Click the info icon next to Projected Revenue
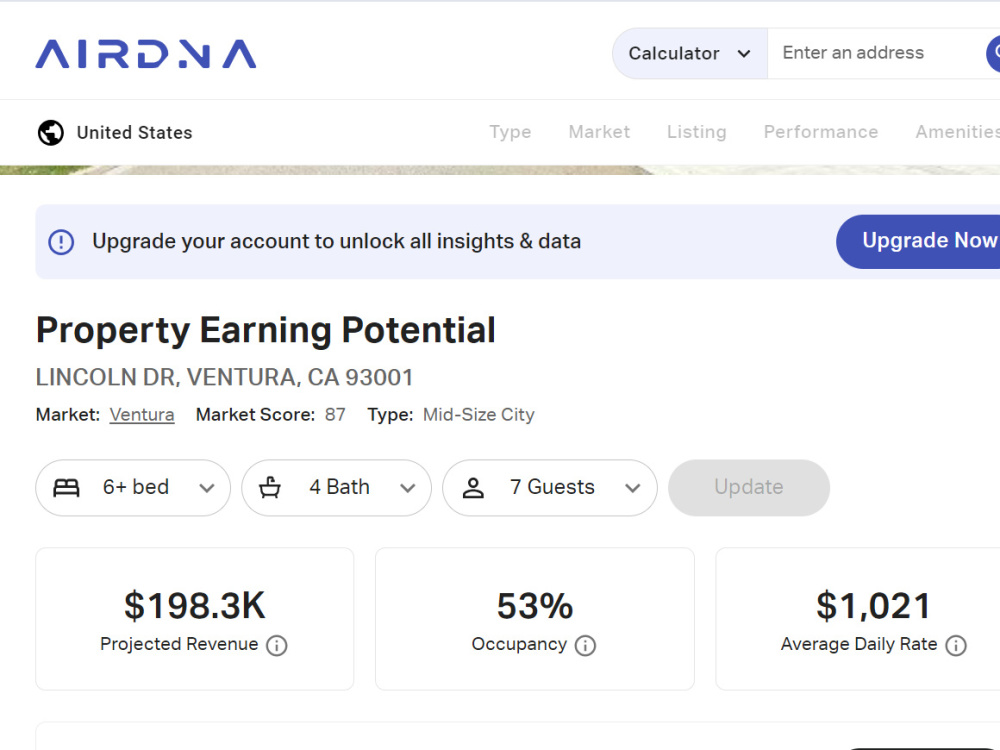The width and height of the screenshot is (1000, 750). click(277, 645)
